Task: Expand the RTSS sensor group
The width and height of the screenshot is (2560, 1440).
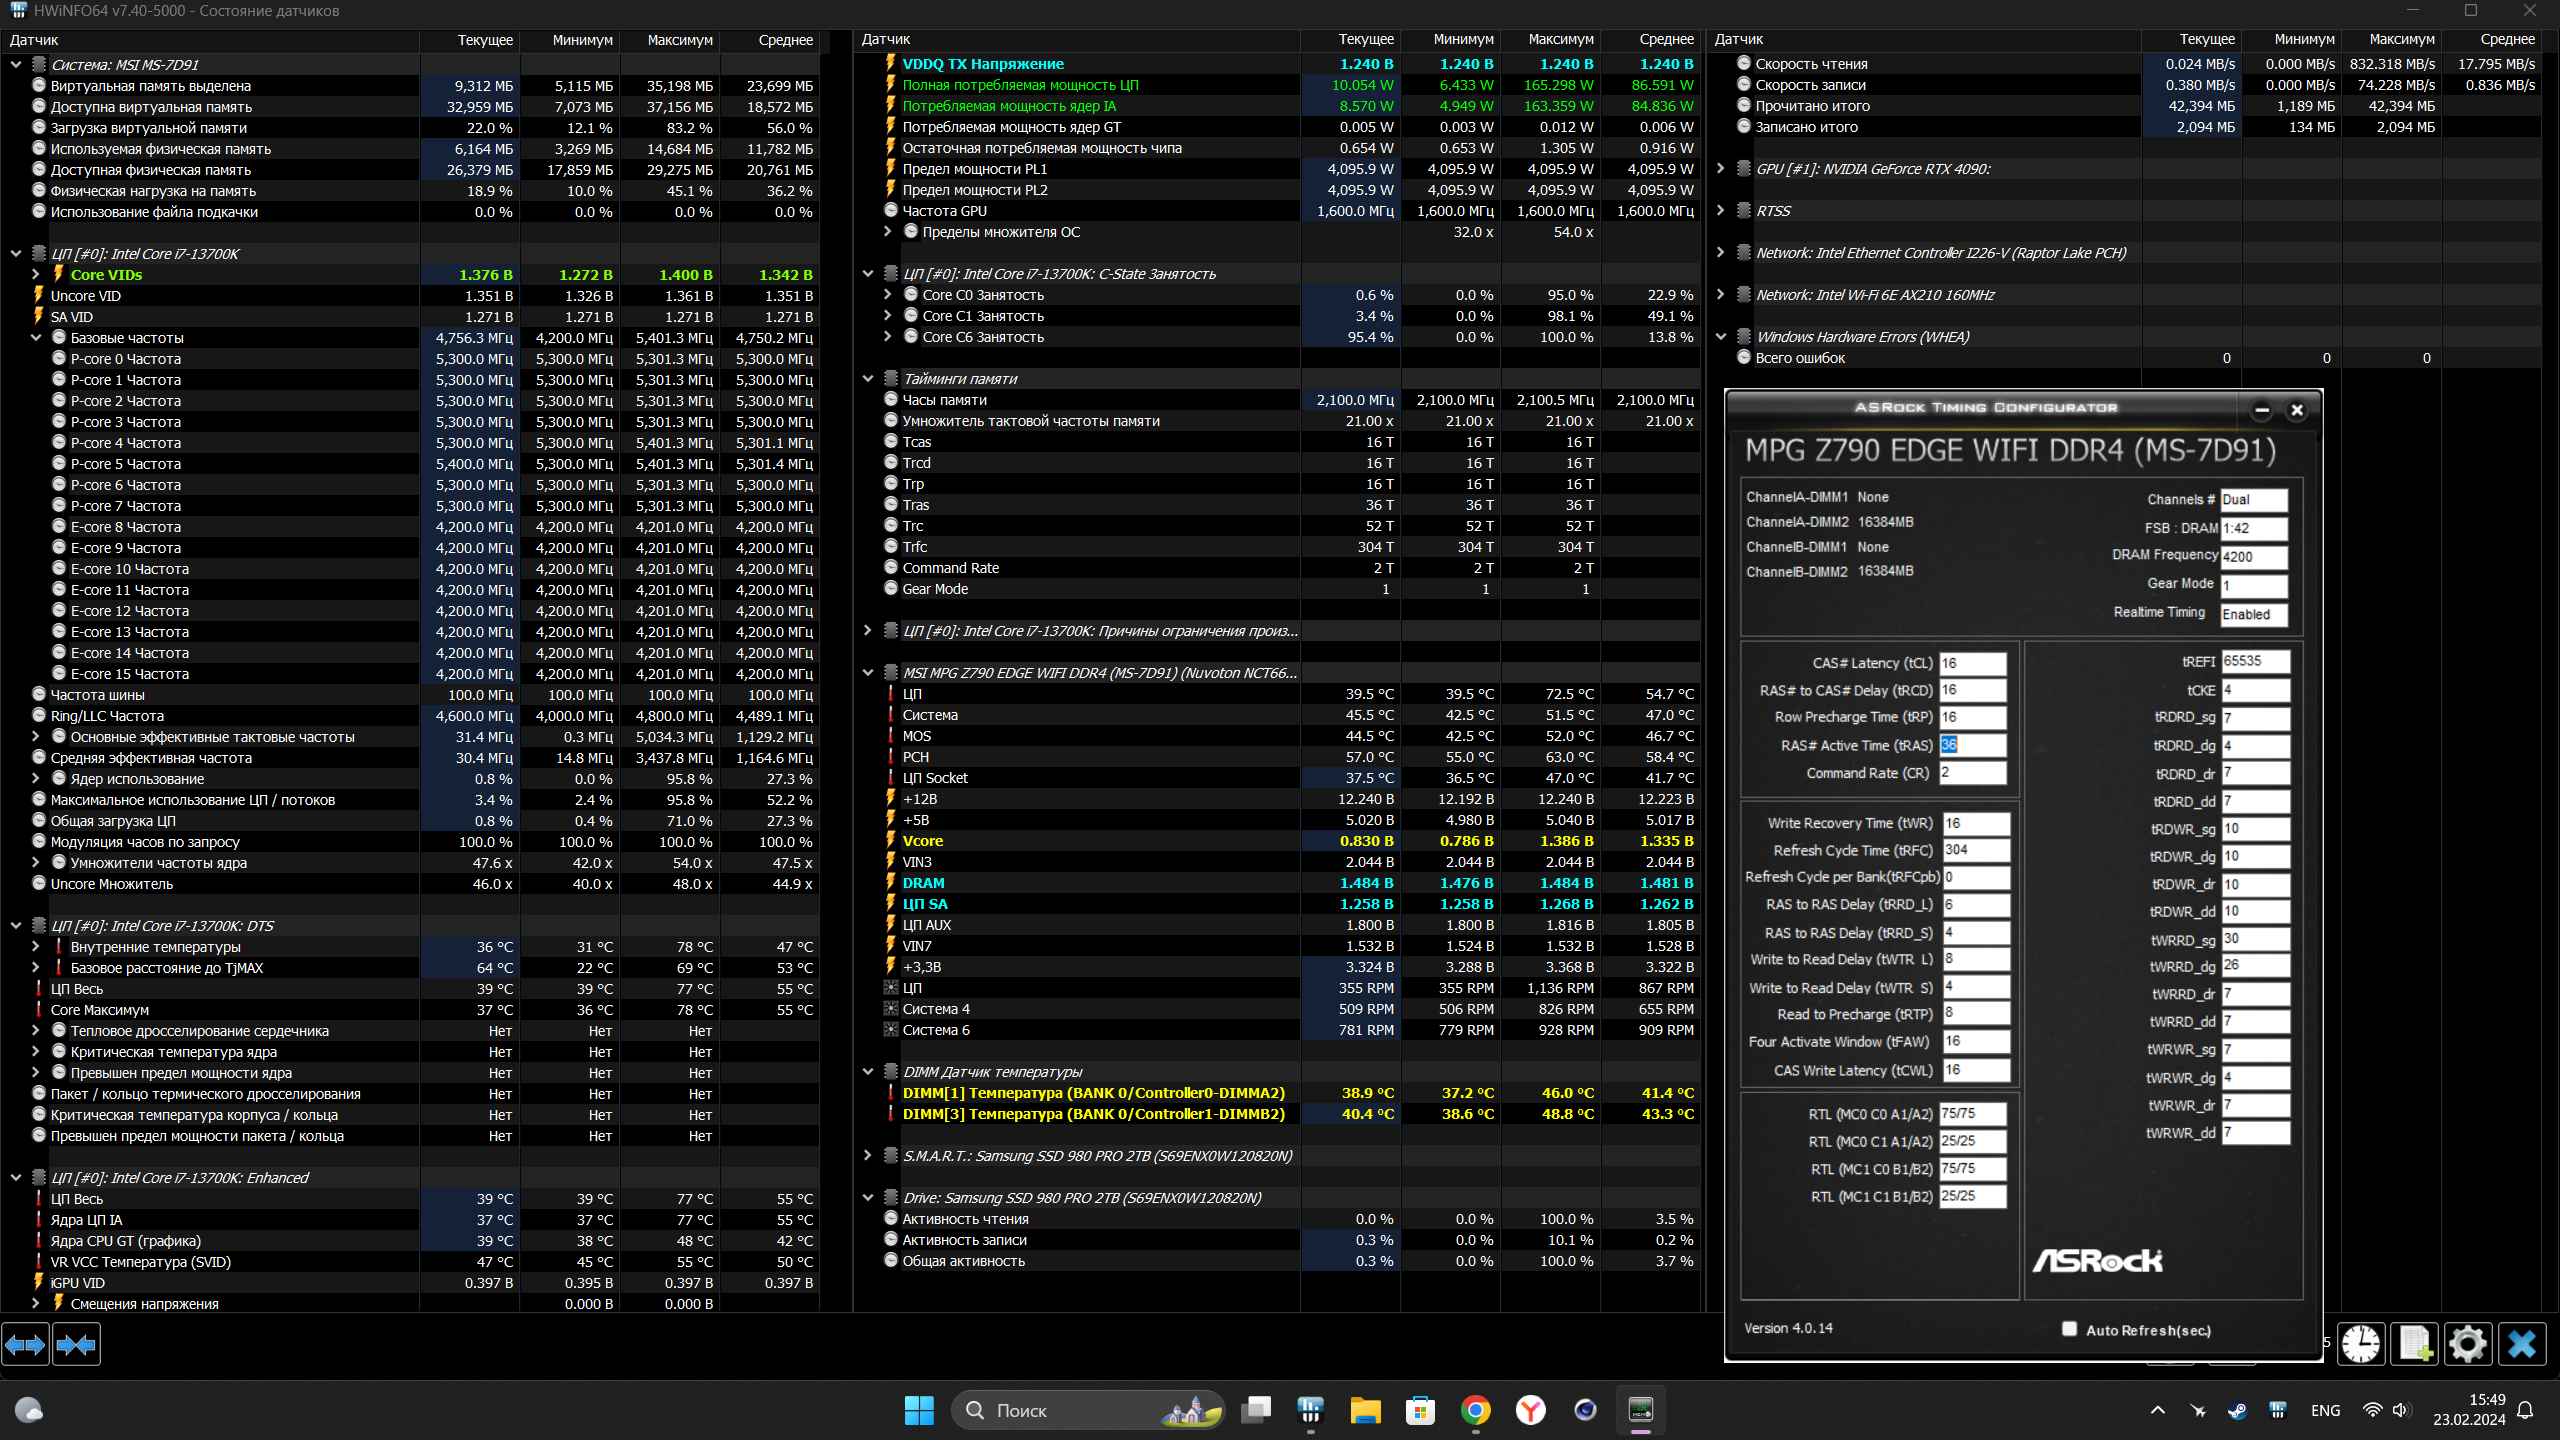Action: point(1721,211)
